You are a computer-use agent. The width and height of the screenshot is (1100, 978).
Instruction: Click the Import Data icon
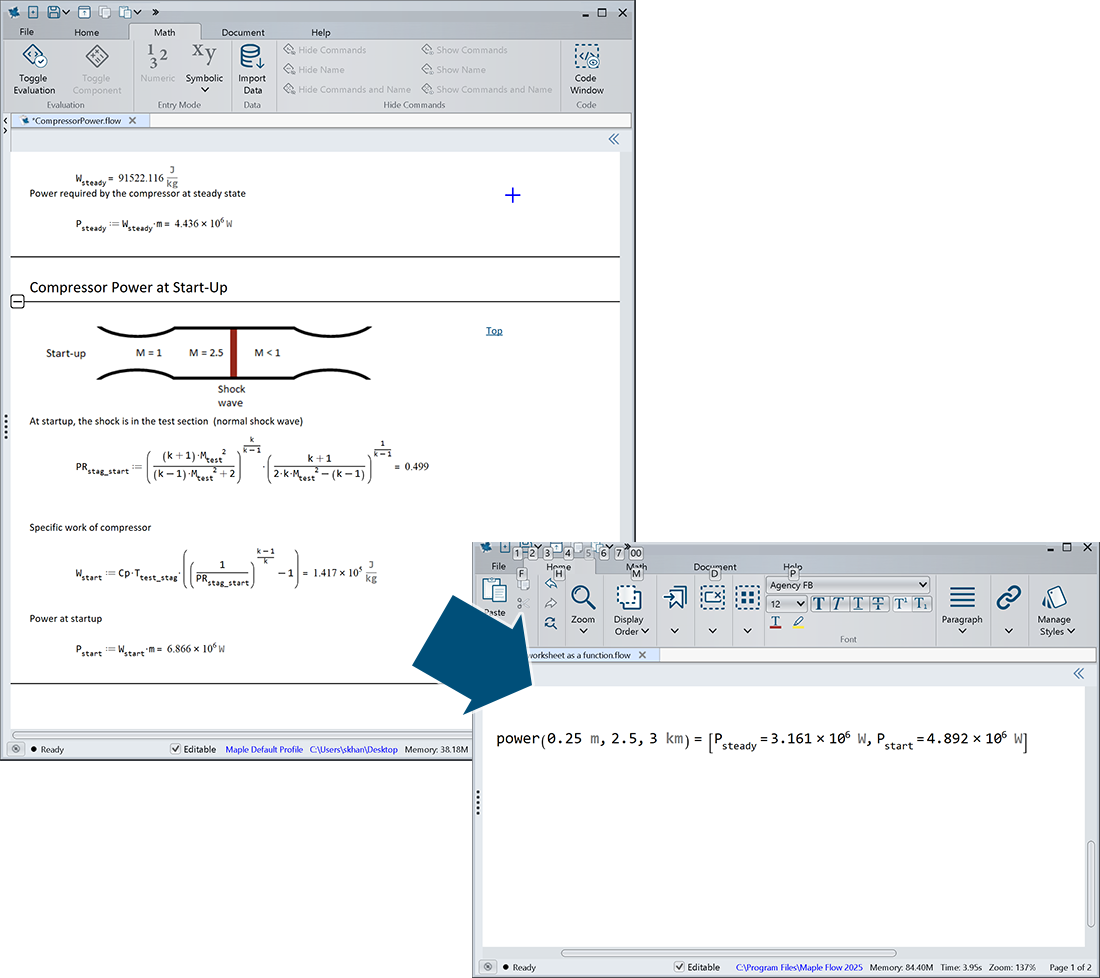coord(252,57)
